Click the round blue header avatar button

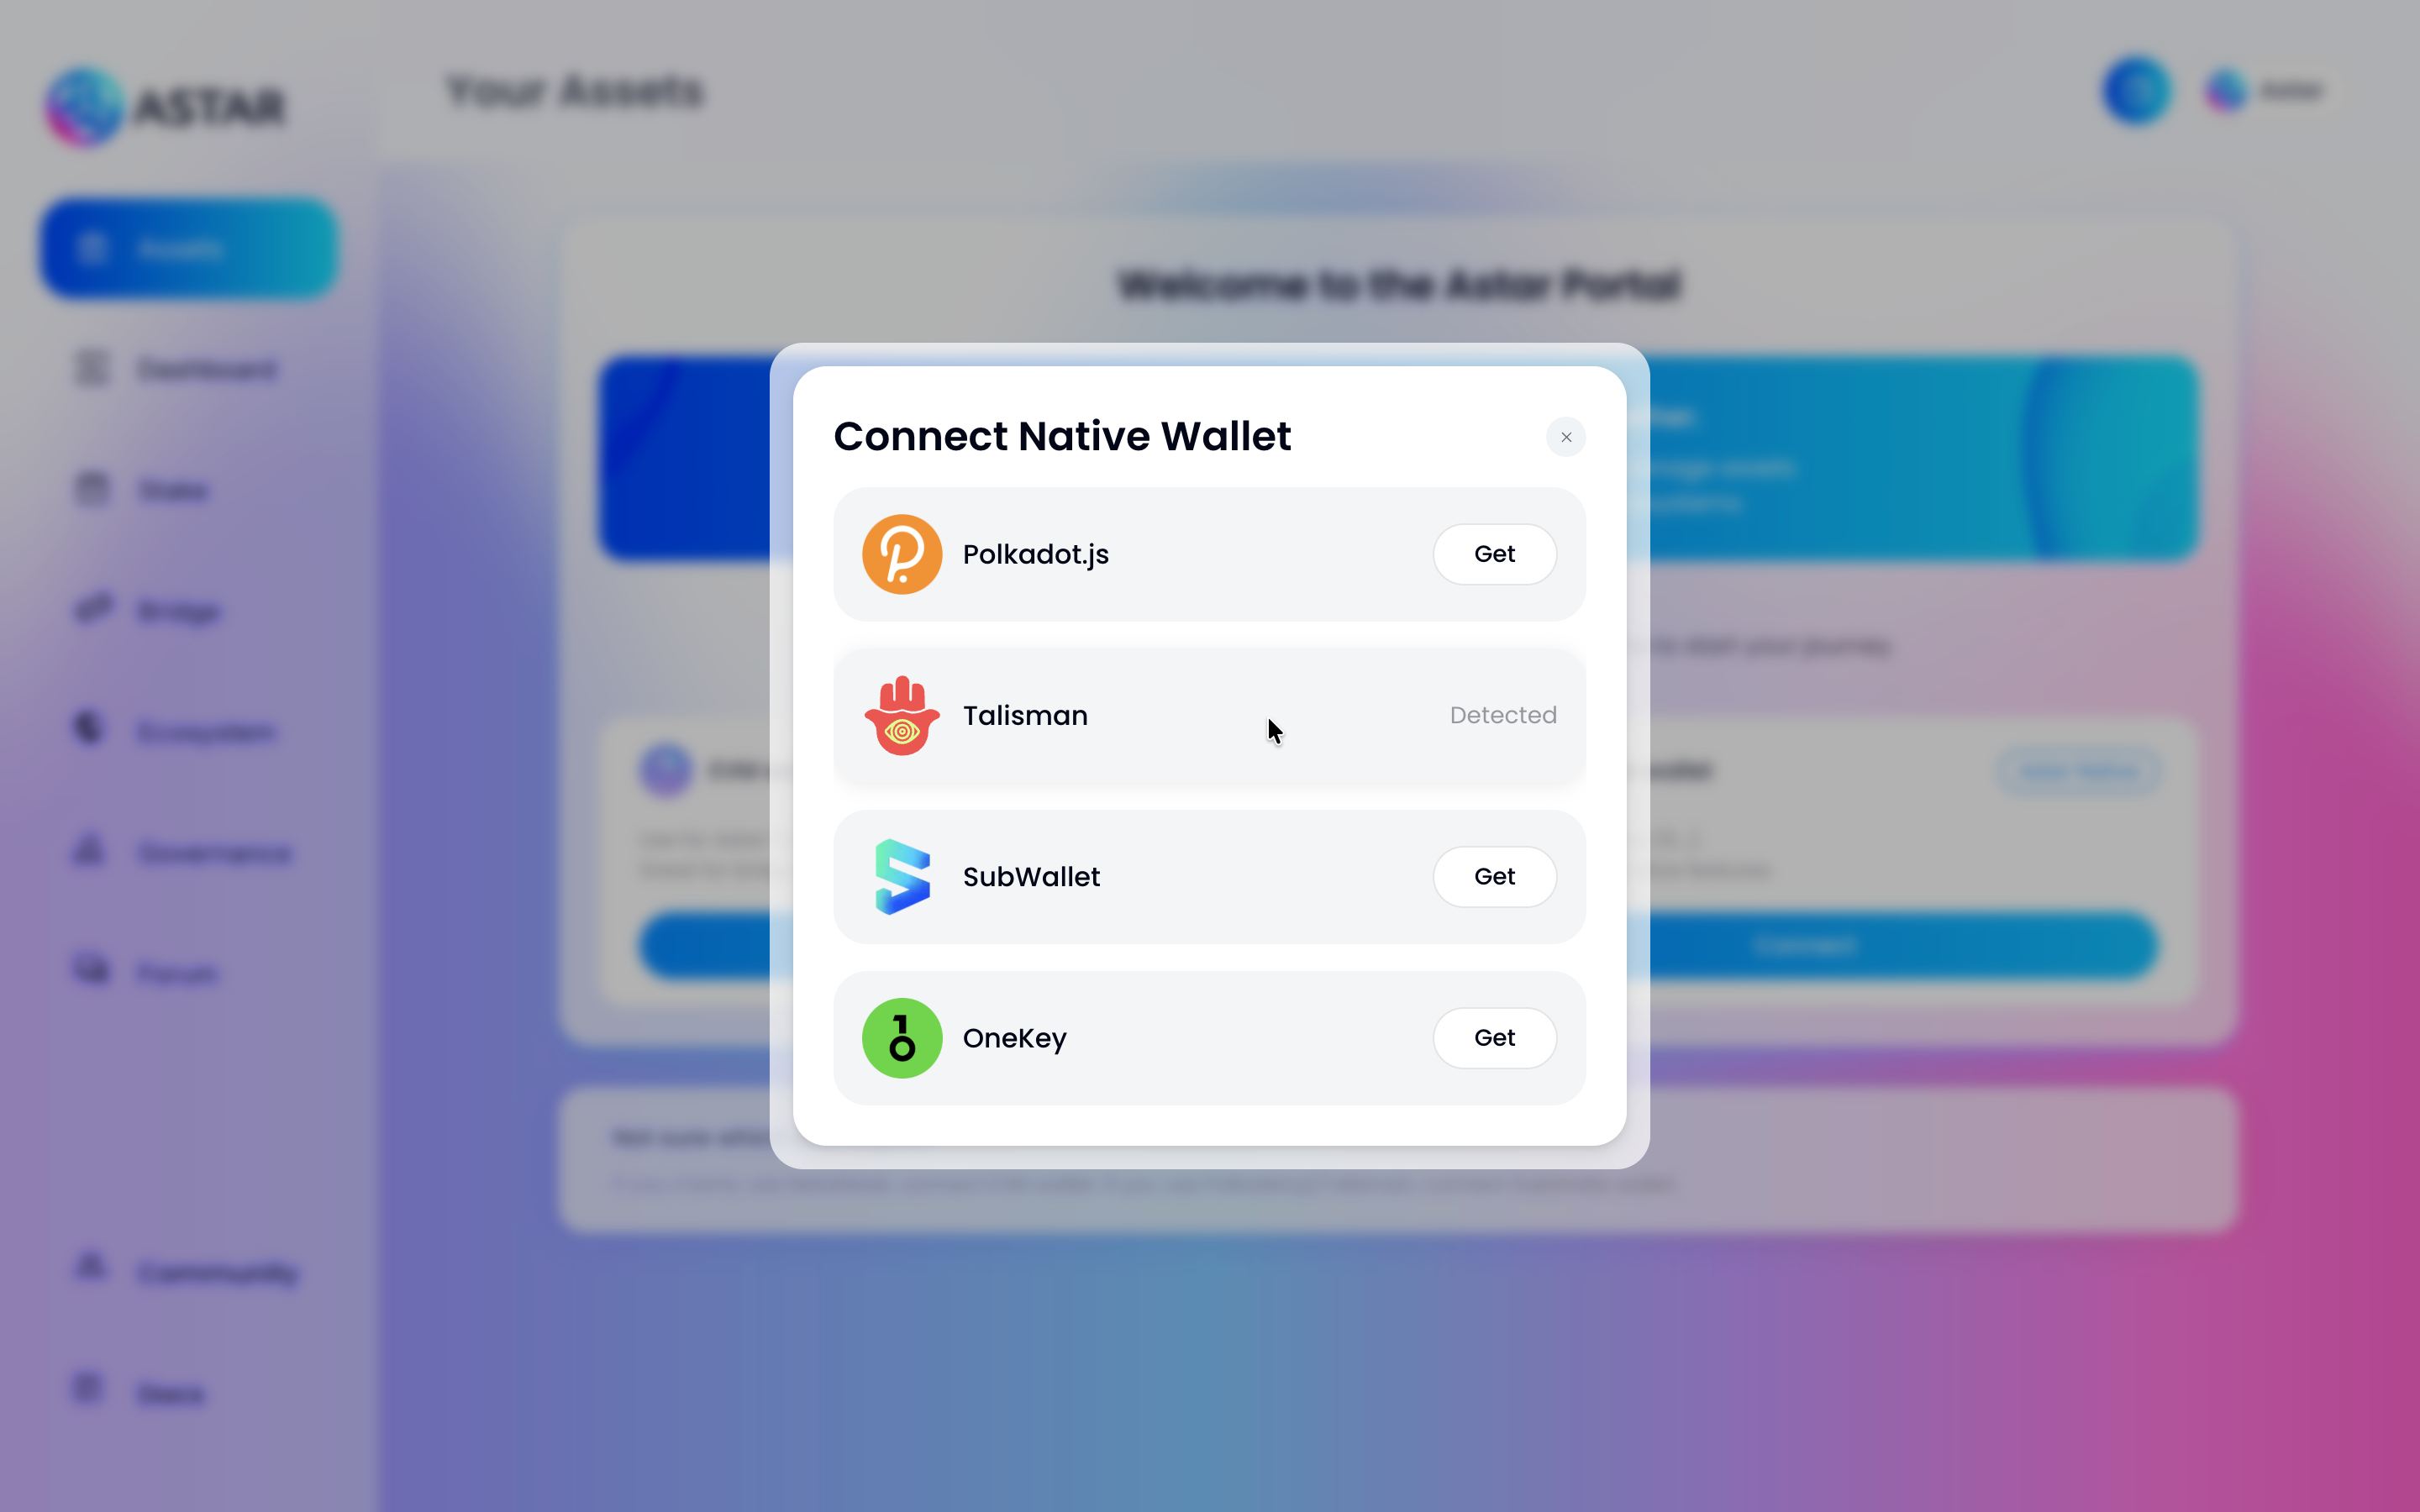click(x=2137, y=91)
